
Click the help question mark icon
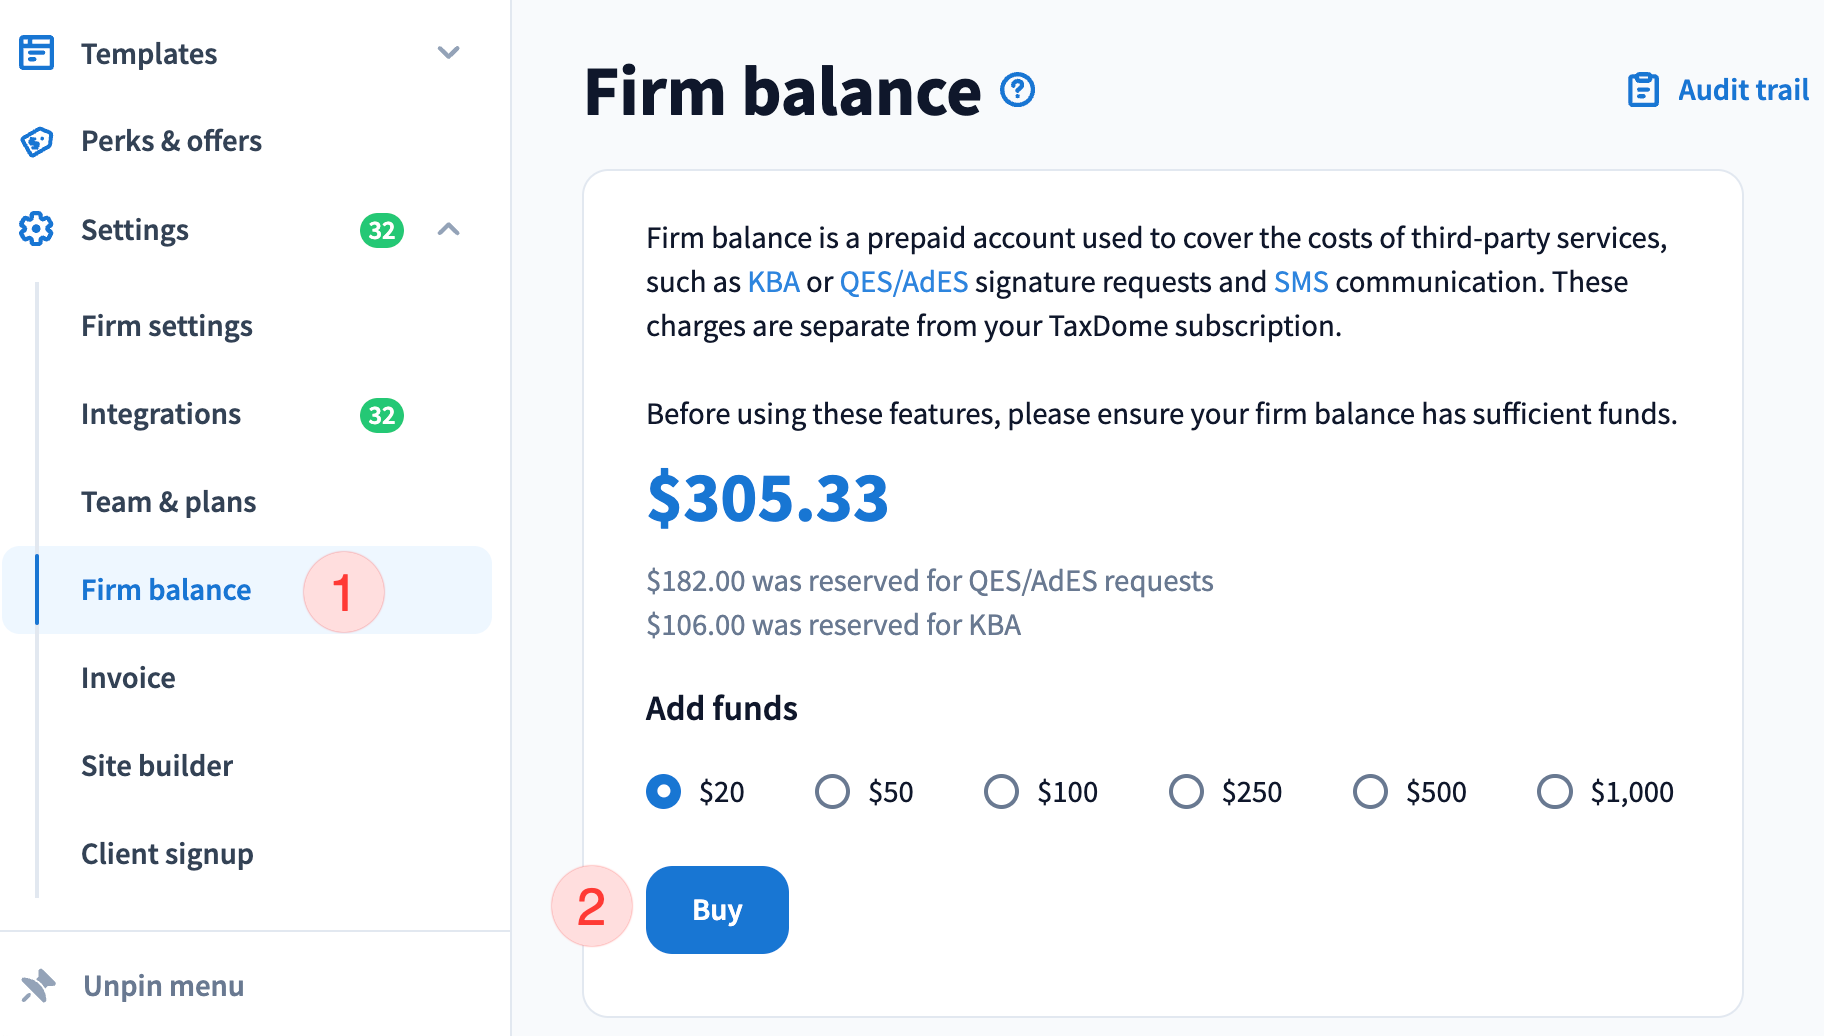pos(1018,91)
